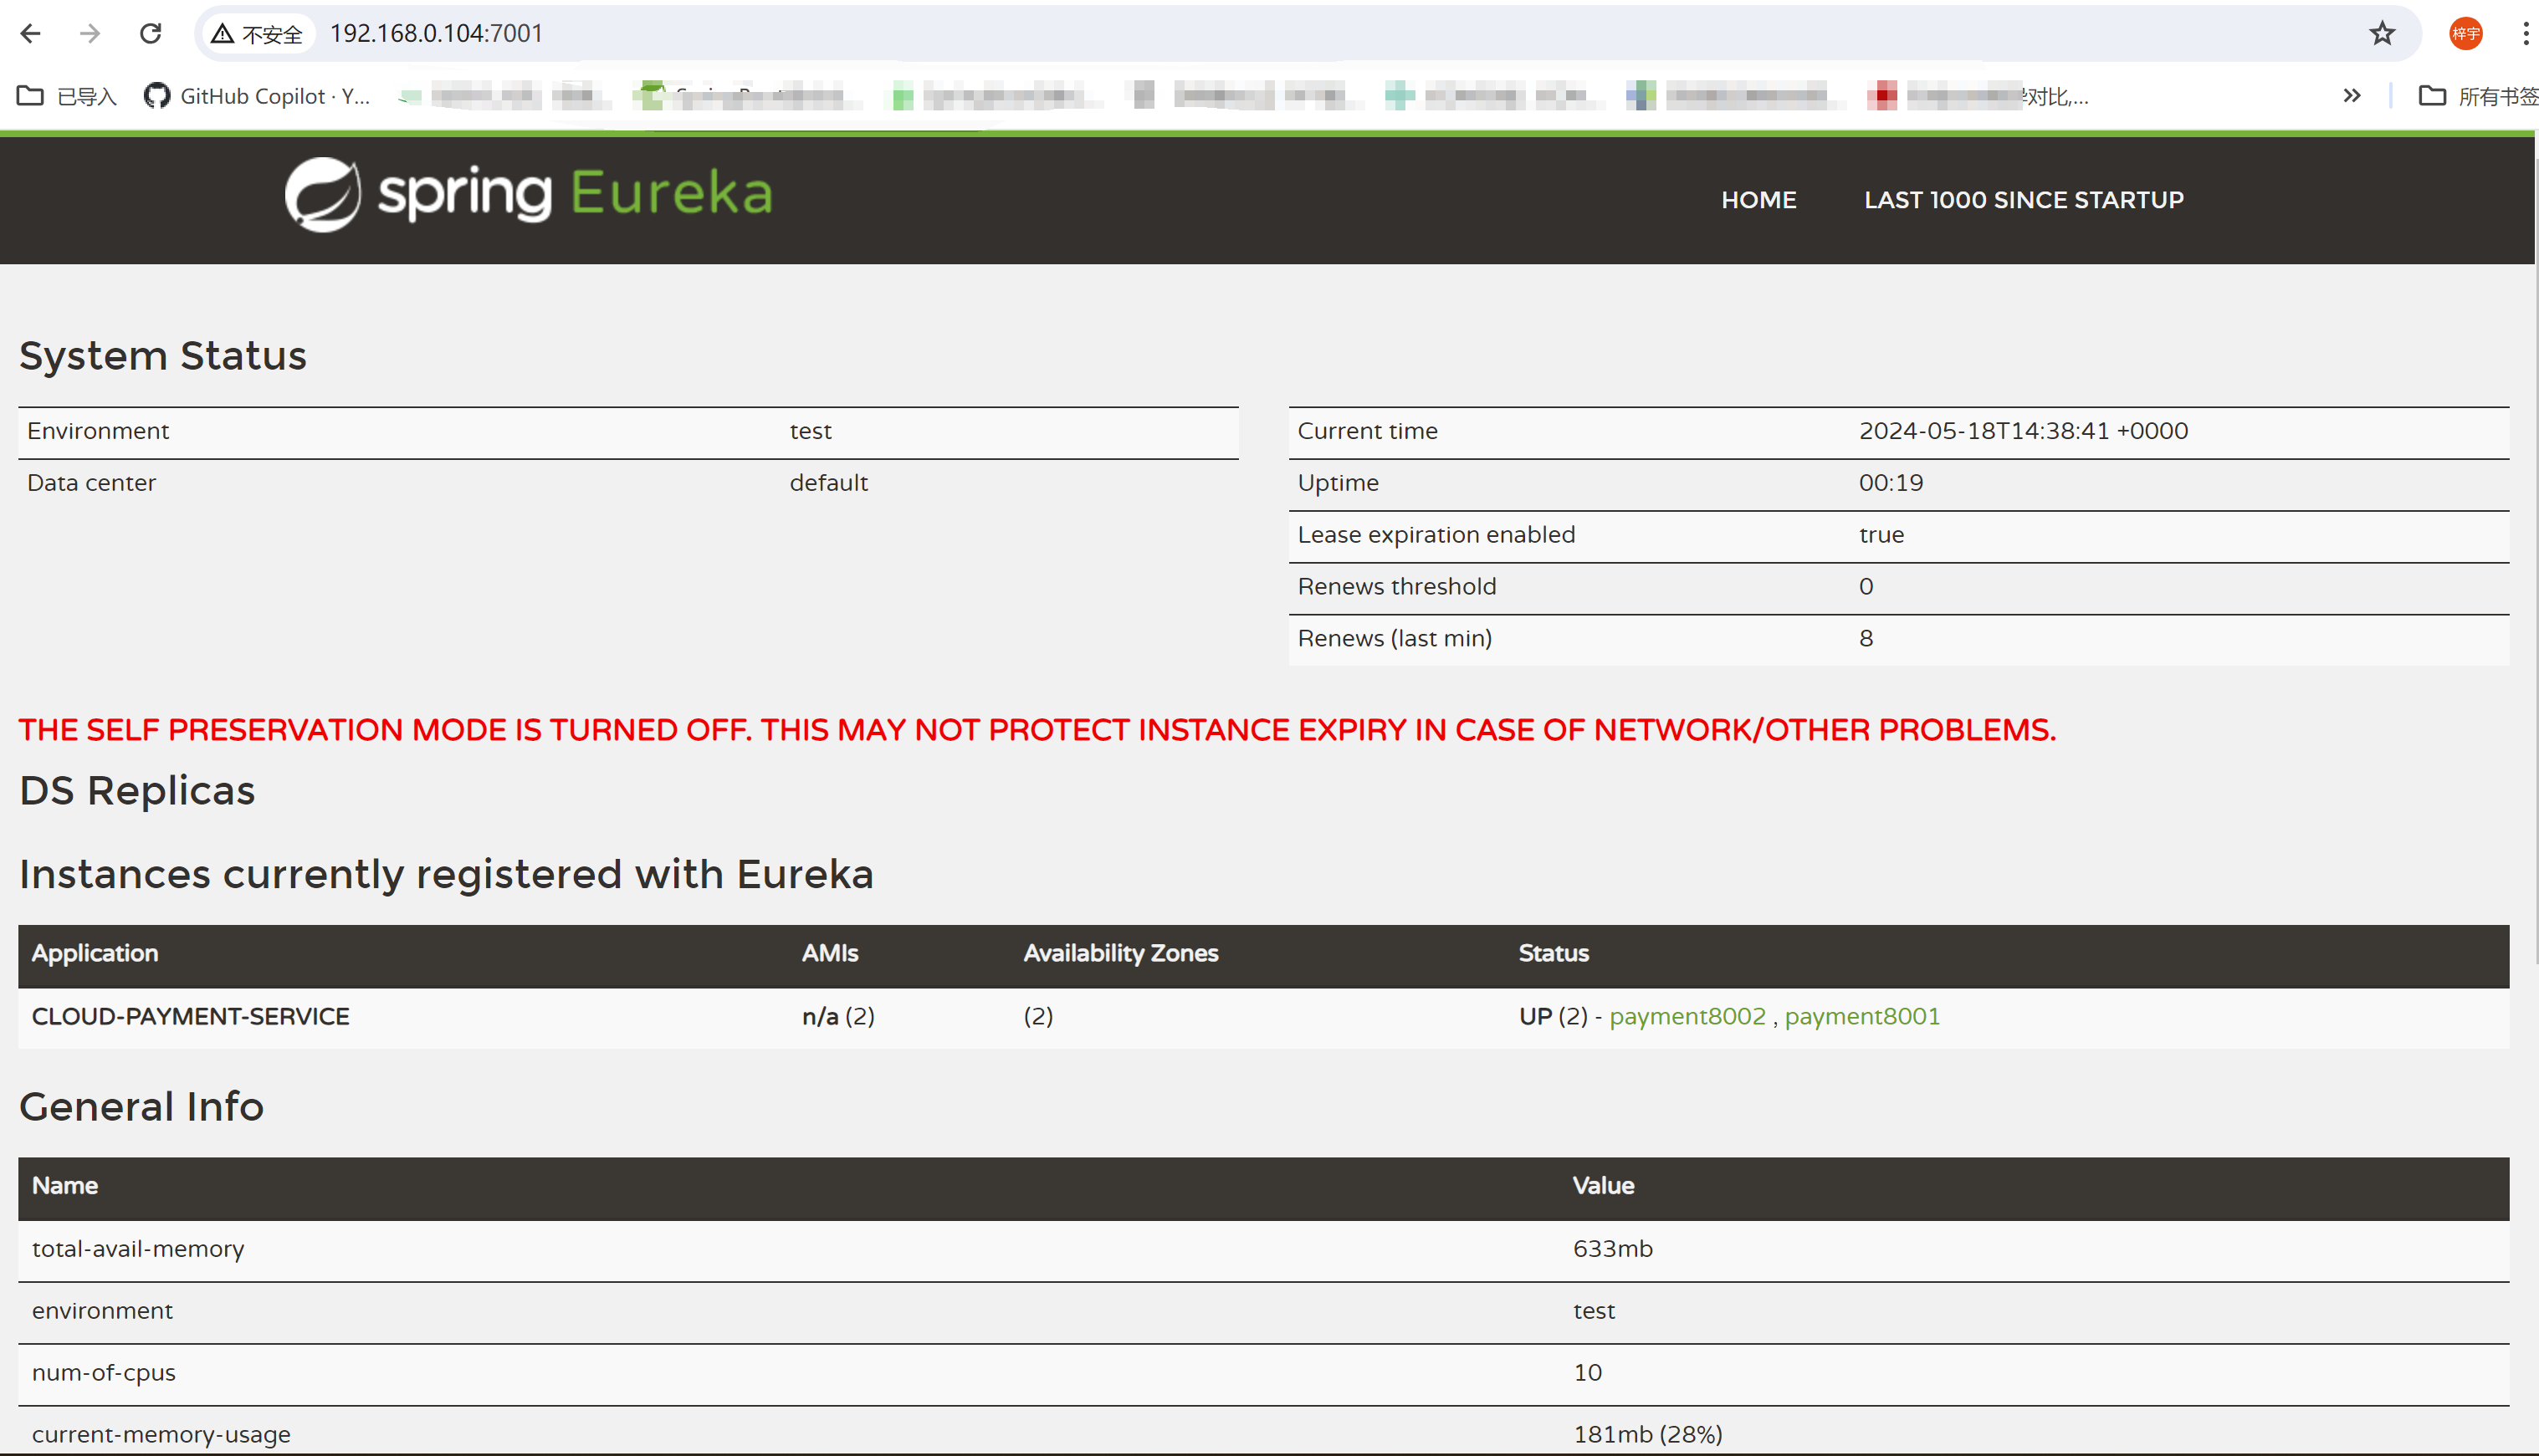2539x1456 pixels.
Task: Open the HOME navigation item
Action: [1759, 200]
